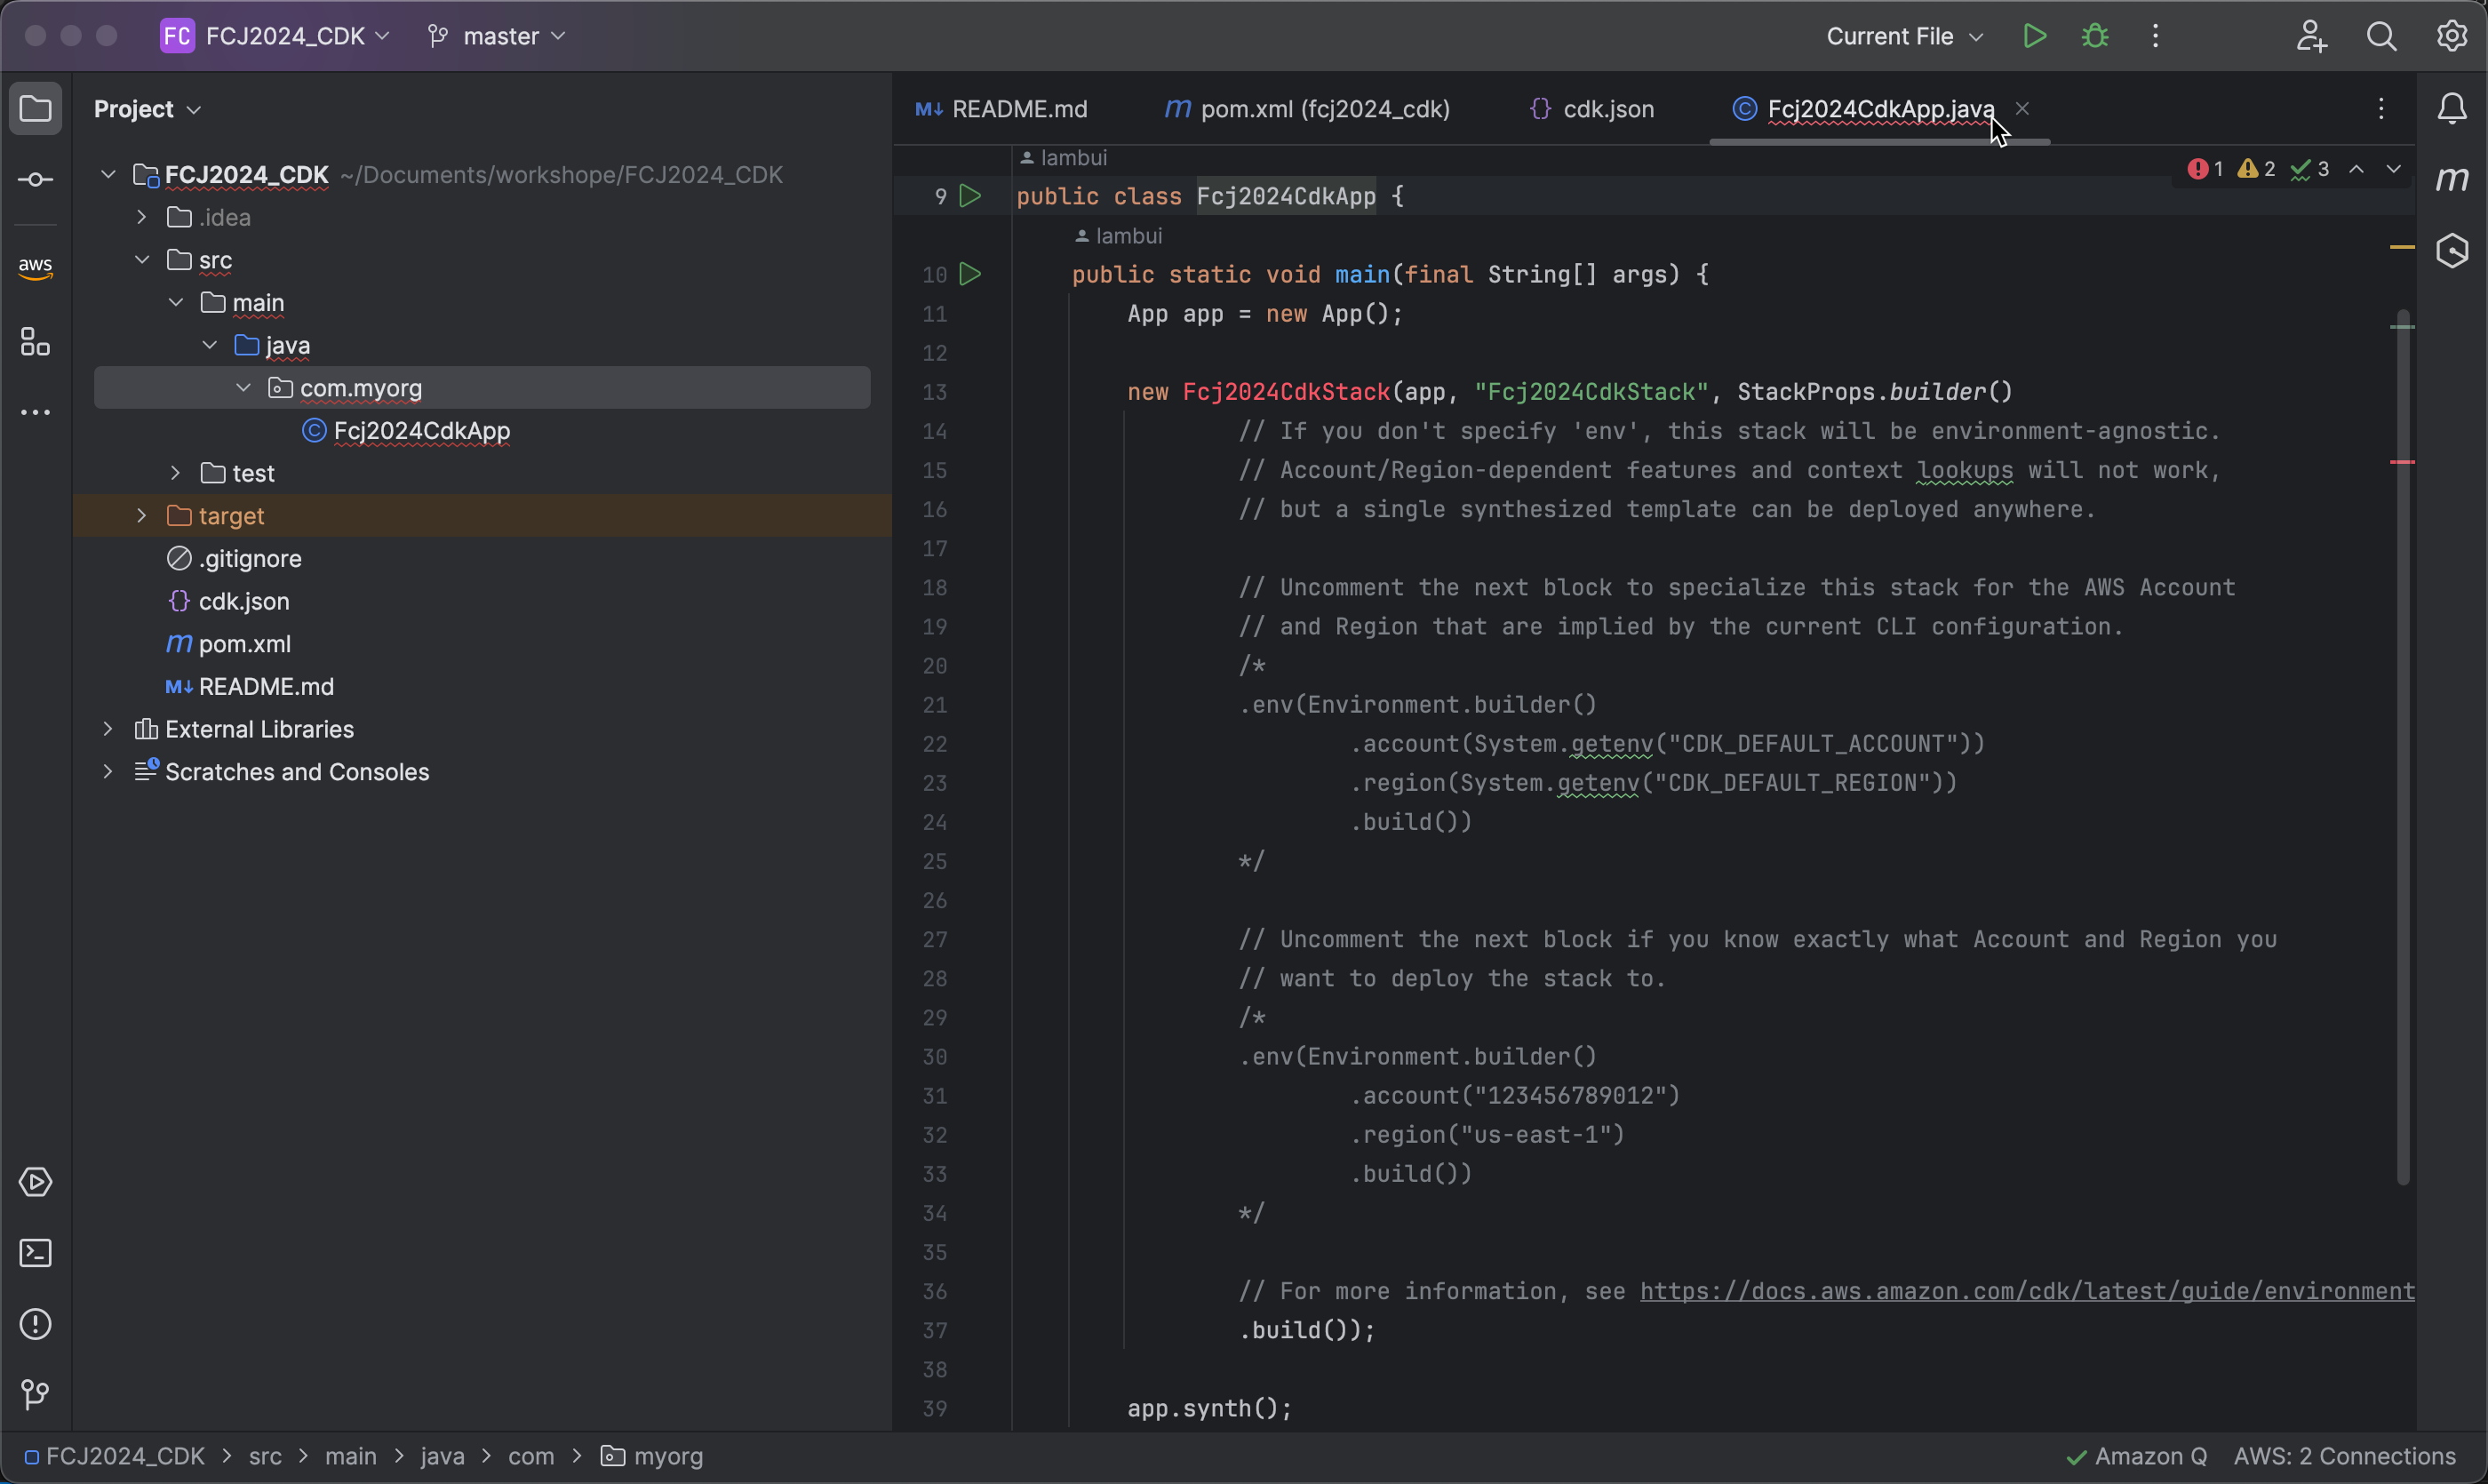
Task: Open the Maven tool window
Action: (x=2452, y=180)
